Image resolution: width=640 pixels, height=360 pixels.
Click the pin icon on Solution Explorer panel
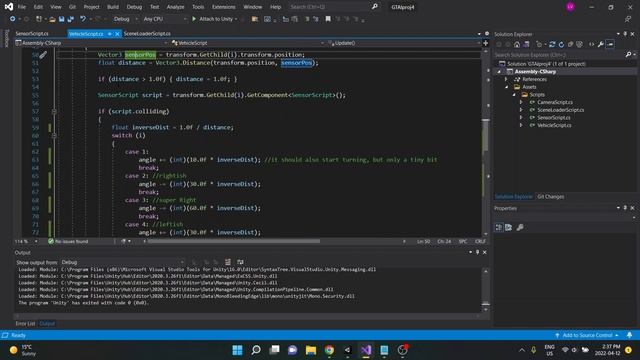pyautogui.click(x=625, y=34)
